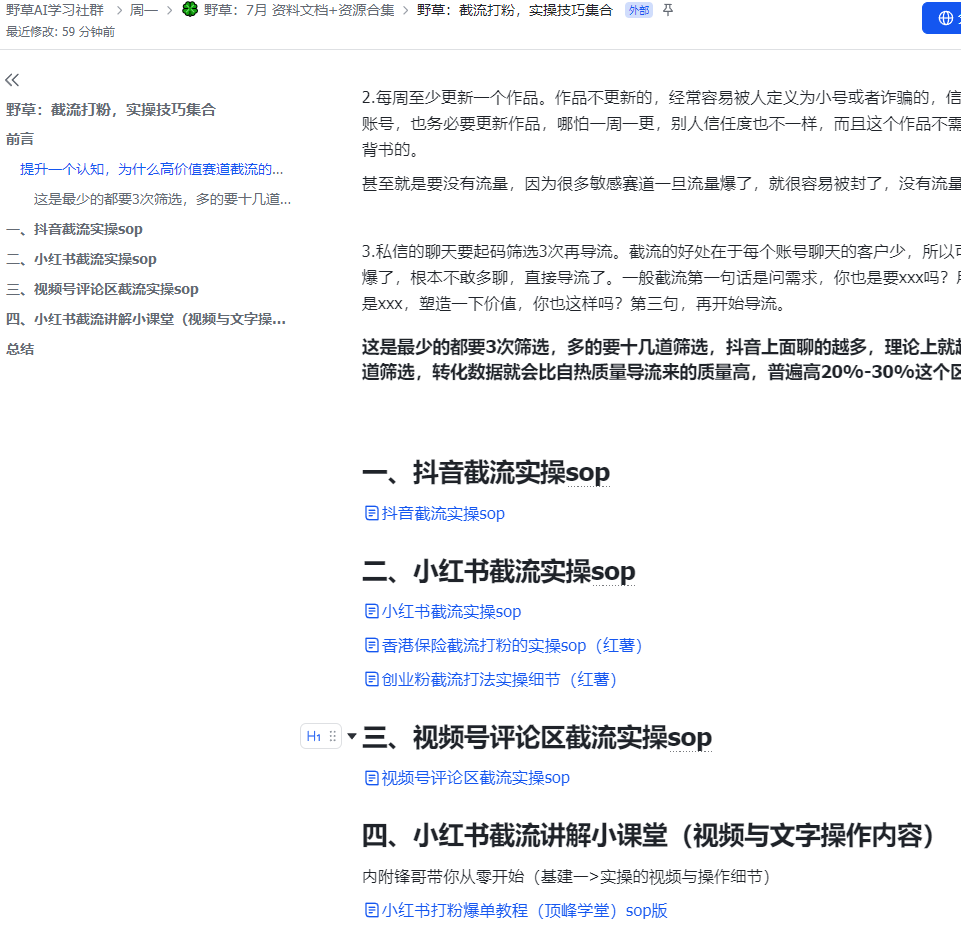This screenshot has width=961, height=942.
Task: Open document link 视频号评论区截流实操sop
Action: tap(476, 778)
